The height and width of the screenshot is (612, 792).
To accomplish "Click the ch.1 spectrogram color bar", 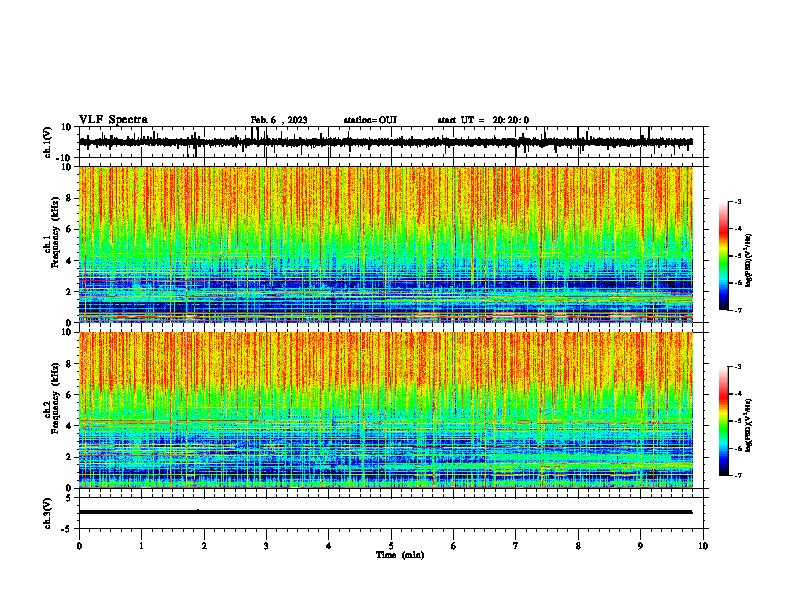I will 724,256.
